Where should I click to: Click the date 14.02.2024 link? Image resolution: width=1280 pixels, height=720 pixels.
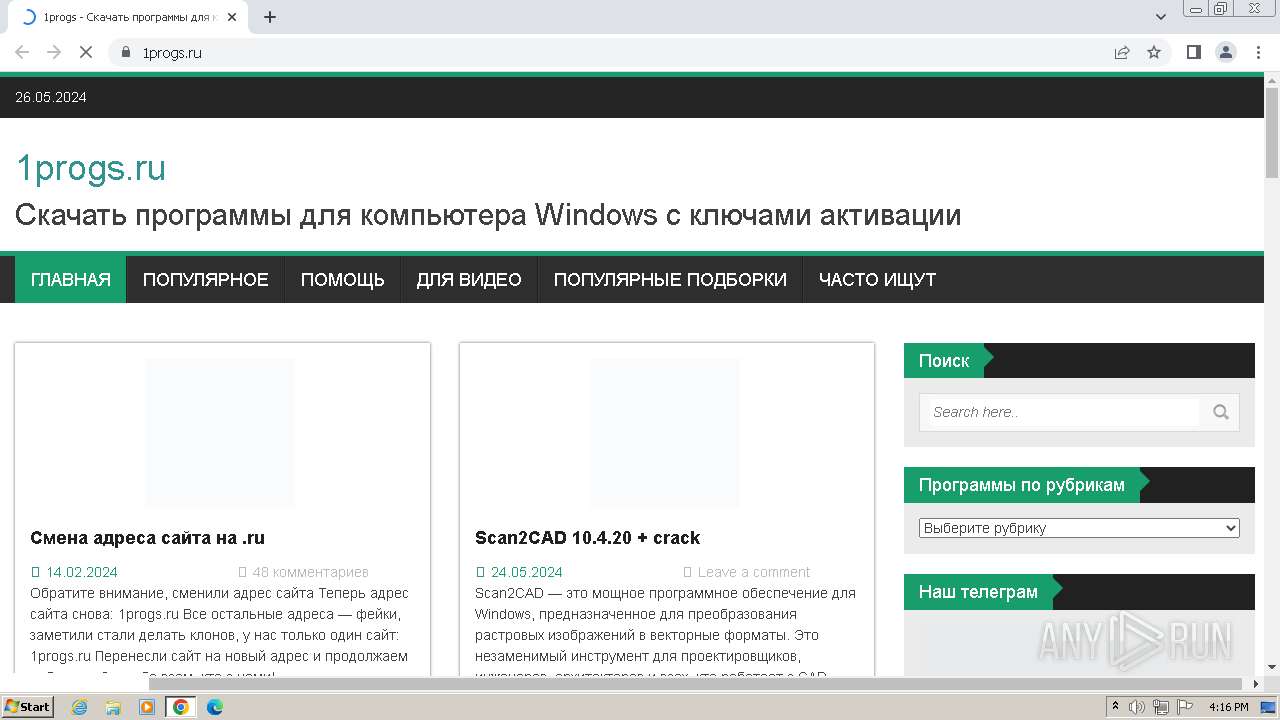tap(82, 572)
